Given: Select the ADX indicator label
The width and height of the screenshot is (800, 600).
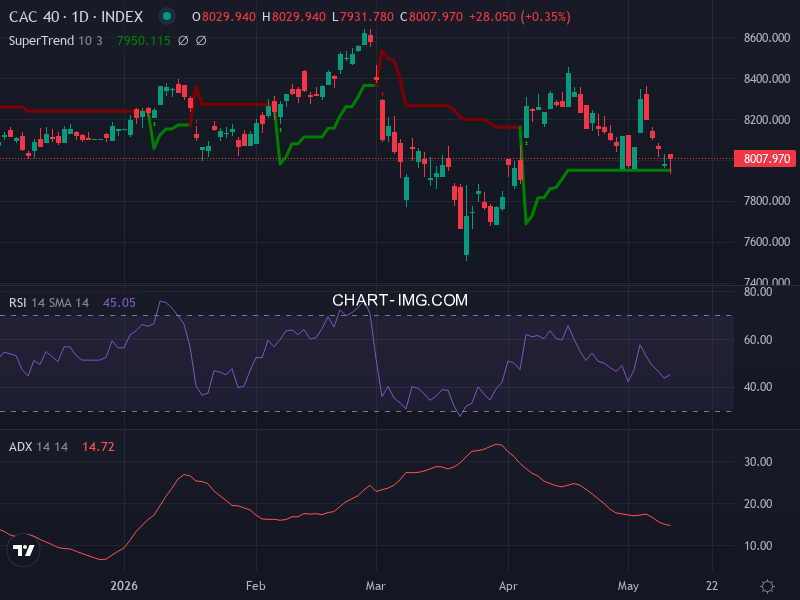Looking at the screenshot, I should point(20,446).
